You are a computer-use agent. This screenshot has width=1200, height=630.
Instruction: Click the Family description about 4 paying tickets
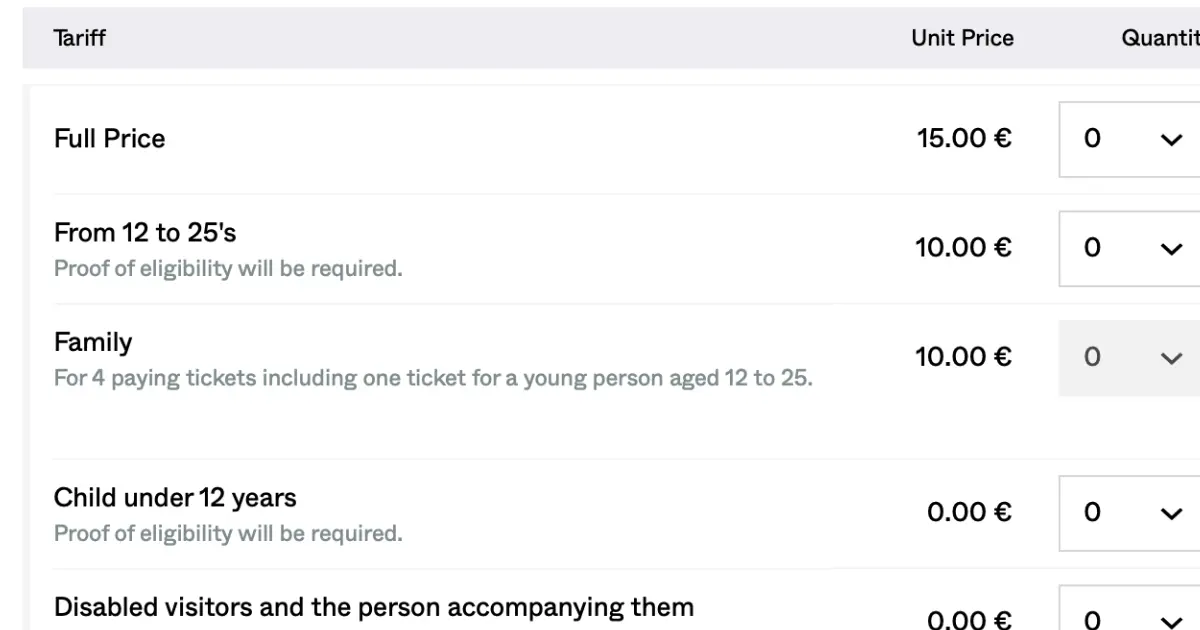coord(433,378)
